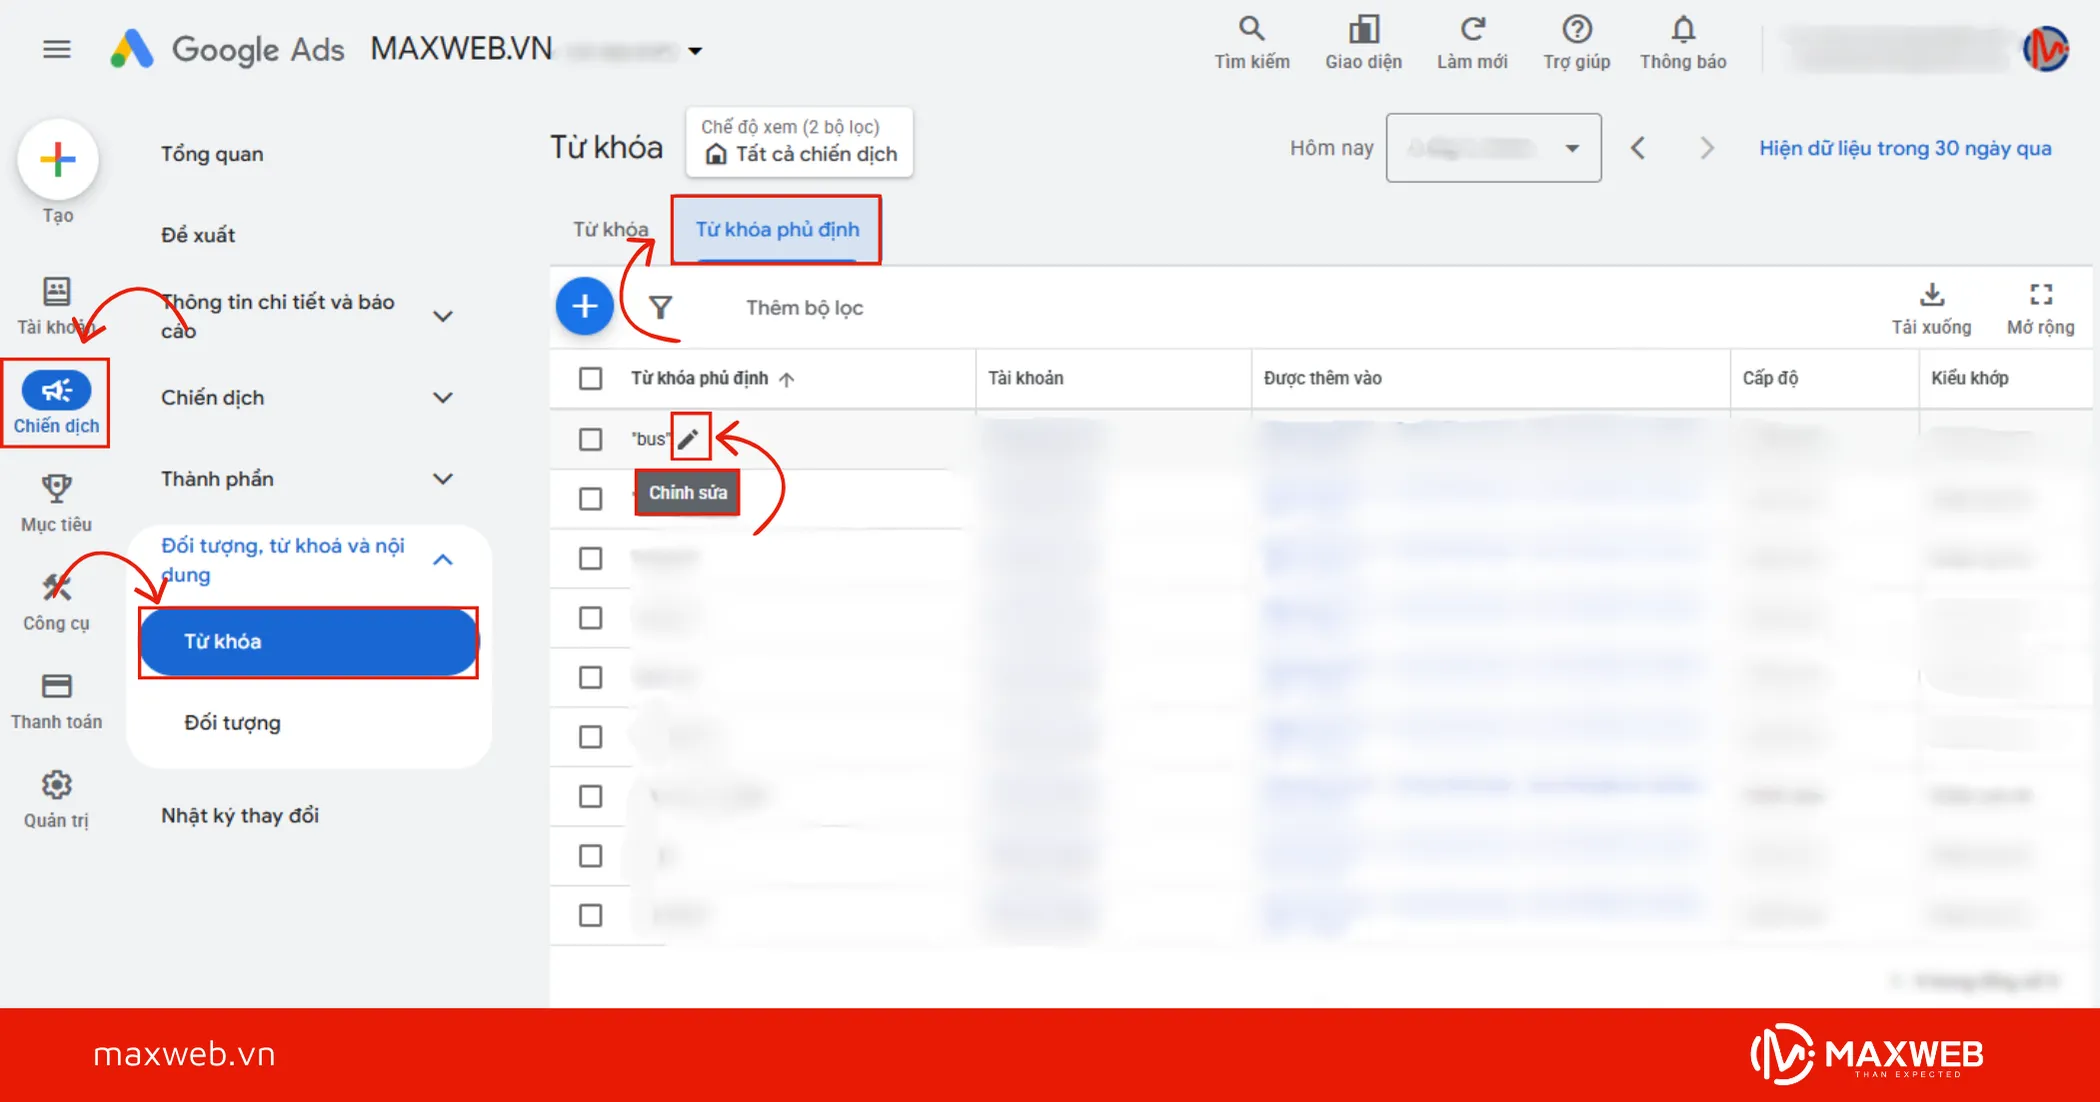Check the checkbox next to the 'bus' keyword row
The height and width of the screenshot is (1102, 2100).
[x=589, y=439]
